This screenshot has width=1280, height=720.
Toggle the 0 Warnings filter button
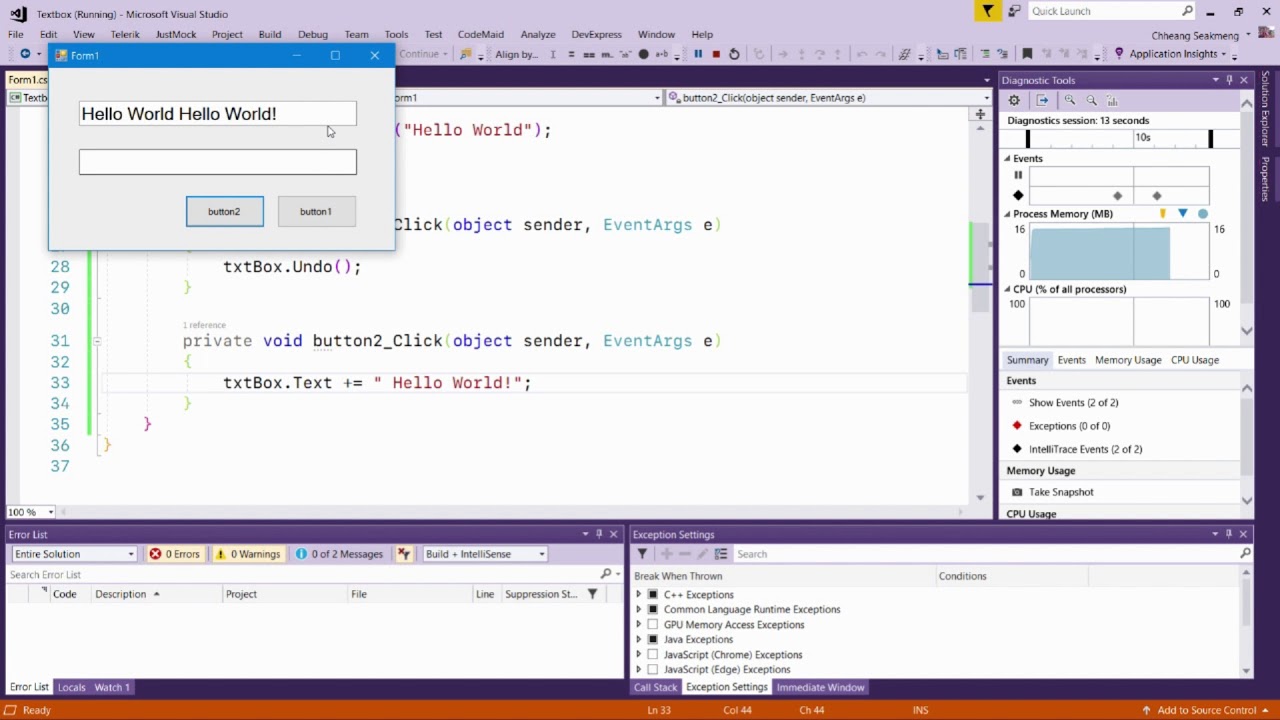point(248,554)
